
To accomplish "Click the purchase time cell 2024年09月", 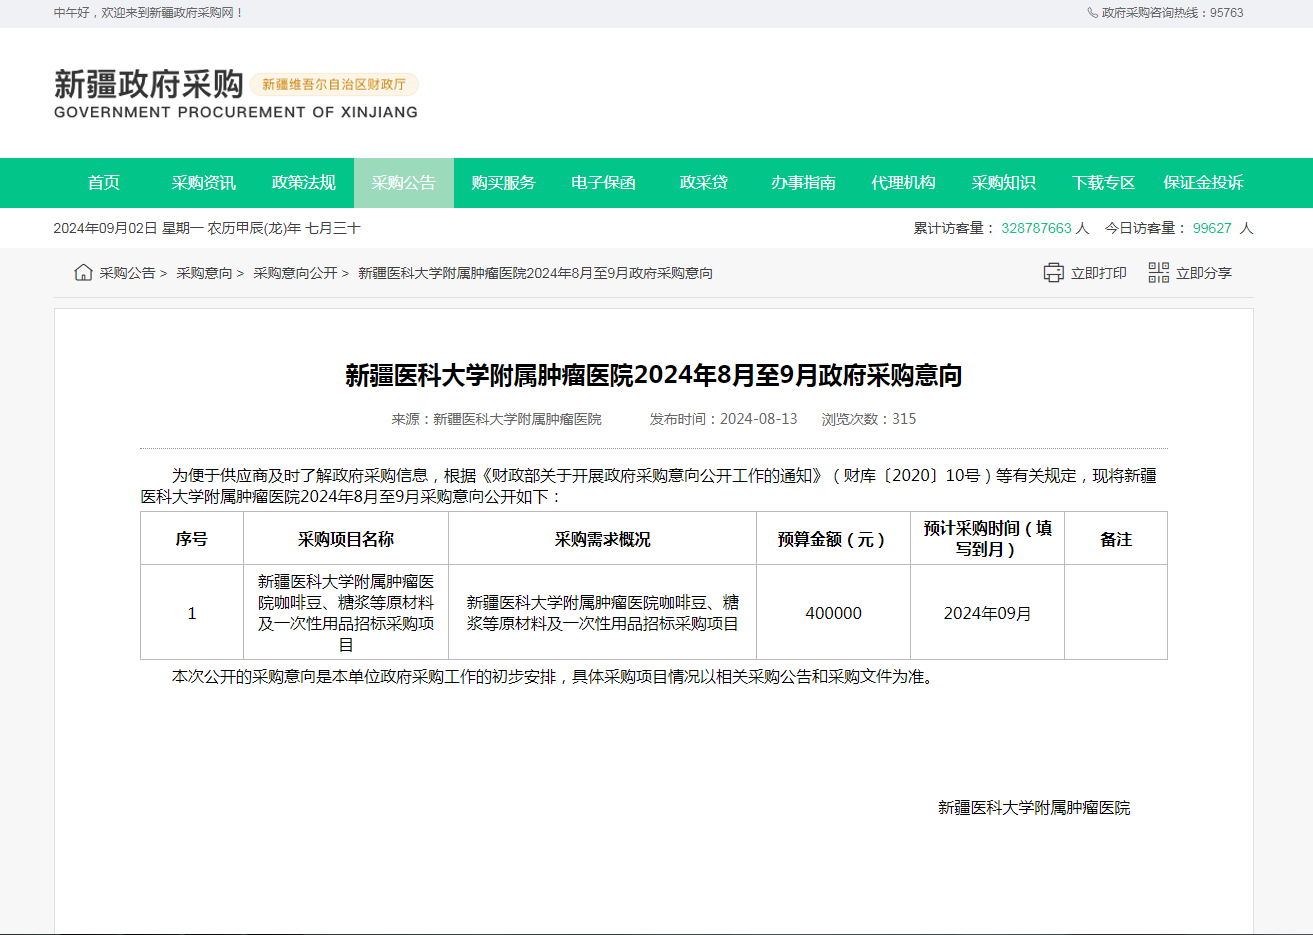I will pos(988,613).
